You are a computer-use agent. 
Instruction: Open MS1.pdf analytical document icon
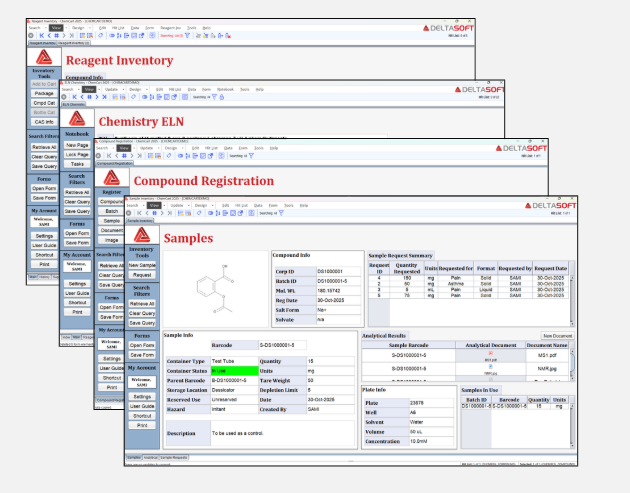pos(491,353)
